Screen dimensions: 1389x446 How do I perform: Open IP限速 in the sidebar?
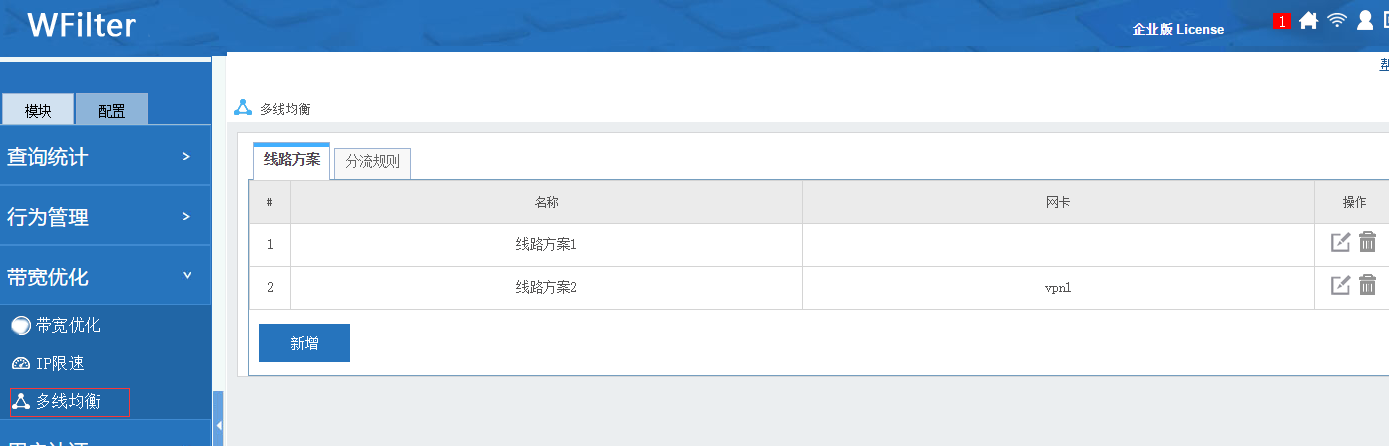[x=59, y=364]
